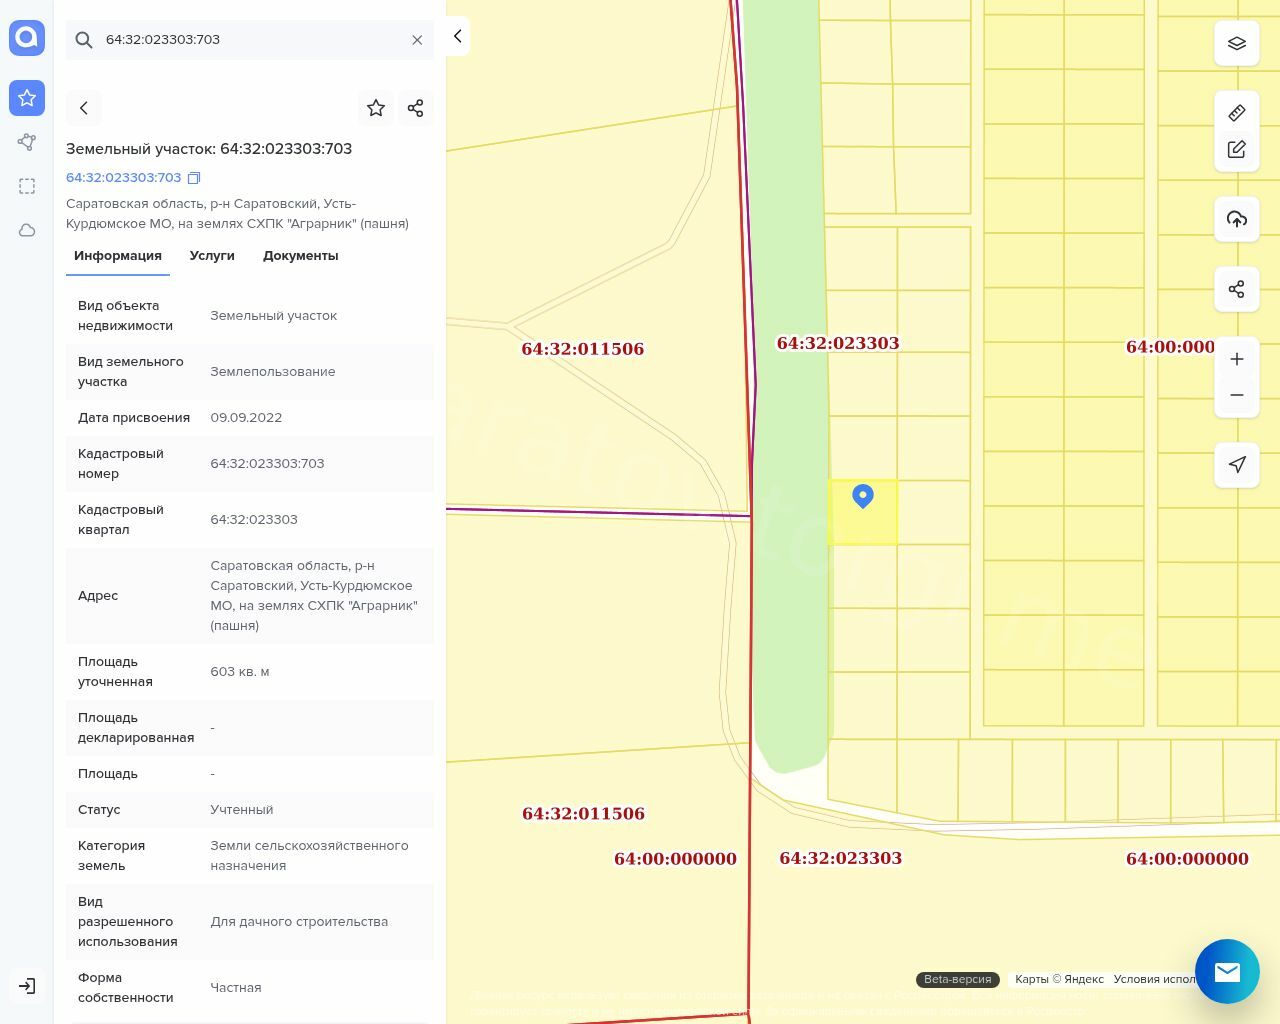
Task: Switch to the Услуги tab
Action: click(212, 256)
